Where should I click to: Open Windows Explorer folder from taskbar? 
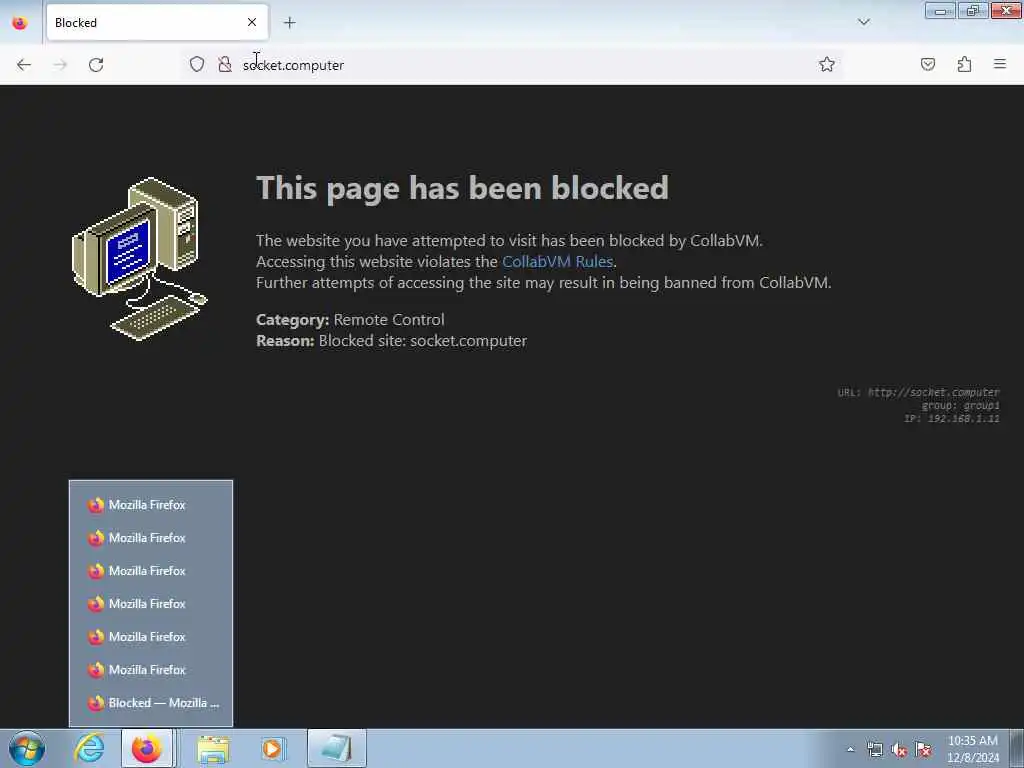(213, 748)
